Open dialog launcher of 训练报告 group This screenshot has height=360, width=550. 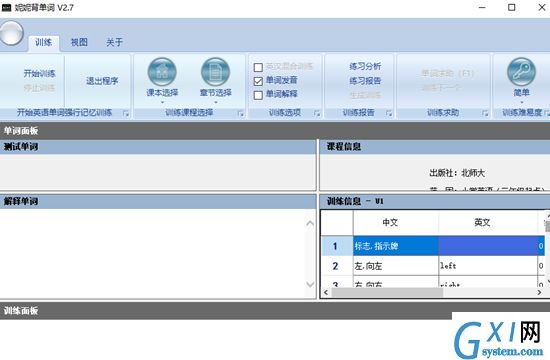point(389,113)
